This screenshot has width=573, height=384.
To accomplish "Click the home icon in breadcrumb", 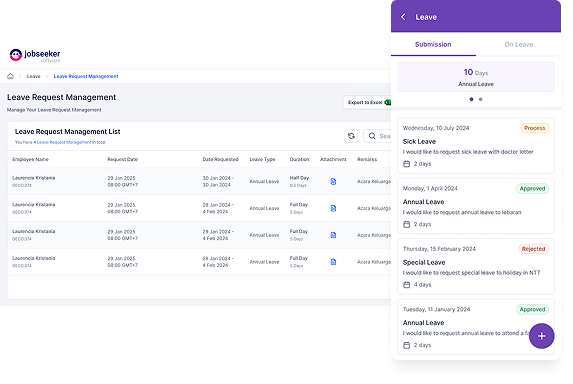I will [x=10, y=76].
